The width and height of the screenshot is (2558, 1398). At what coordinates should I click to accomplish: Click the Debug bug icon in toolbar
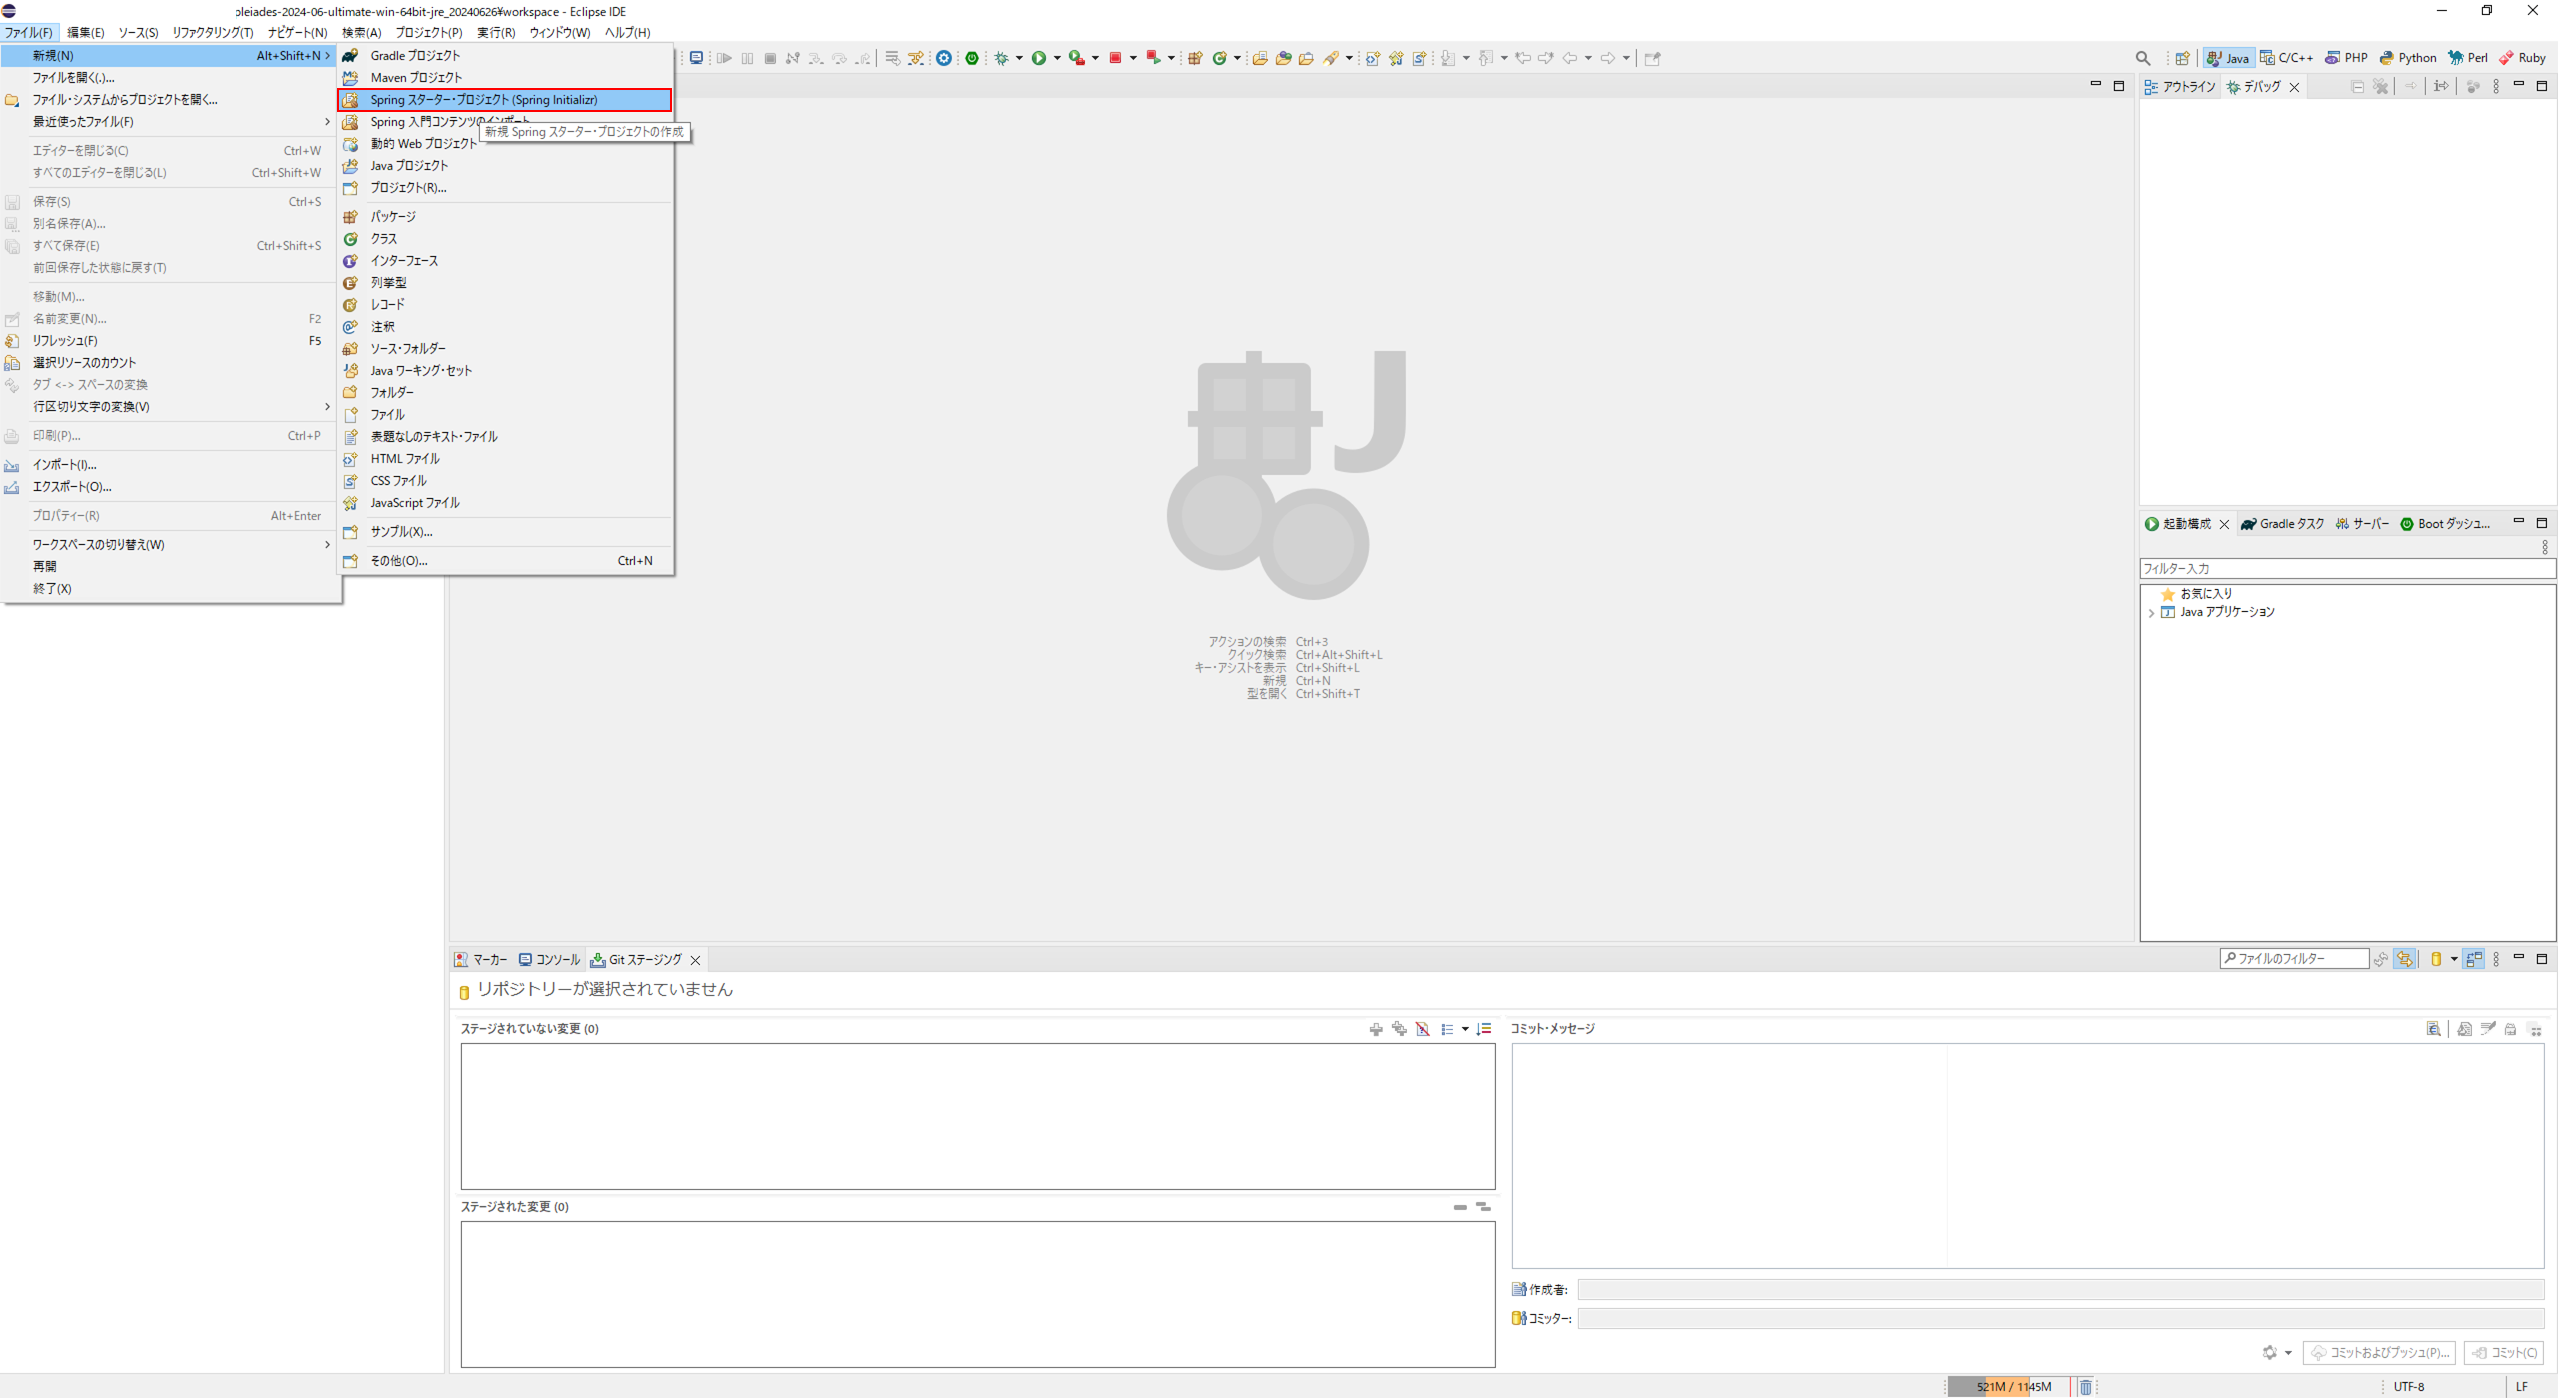pos(1001,58)
